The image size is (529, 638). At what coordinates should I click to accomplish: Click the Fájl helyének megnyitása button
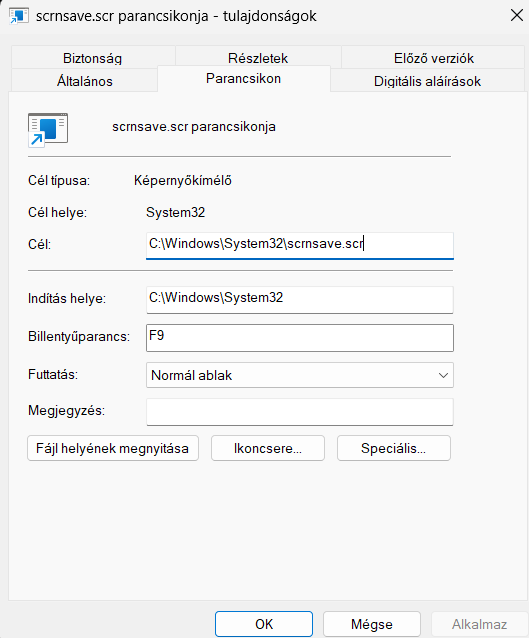pyautogui.click(x=113, y=448)
